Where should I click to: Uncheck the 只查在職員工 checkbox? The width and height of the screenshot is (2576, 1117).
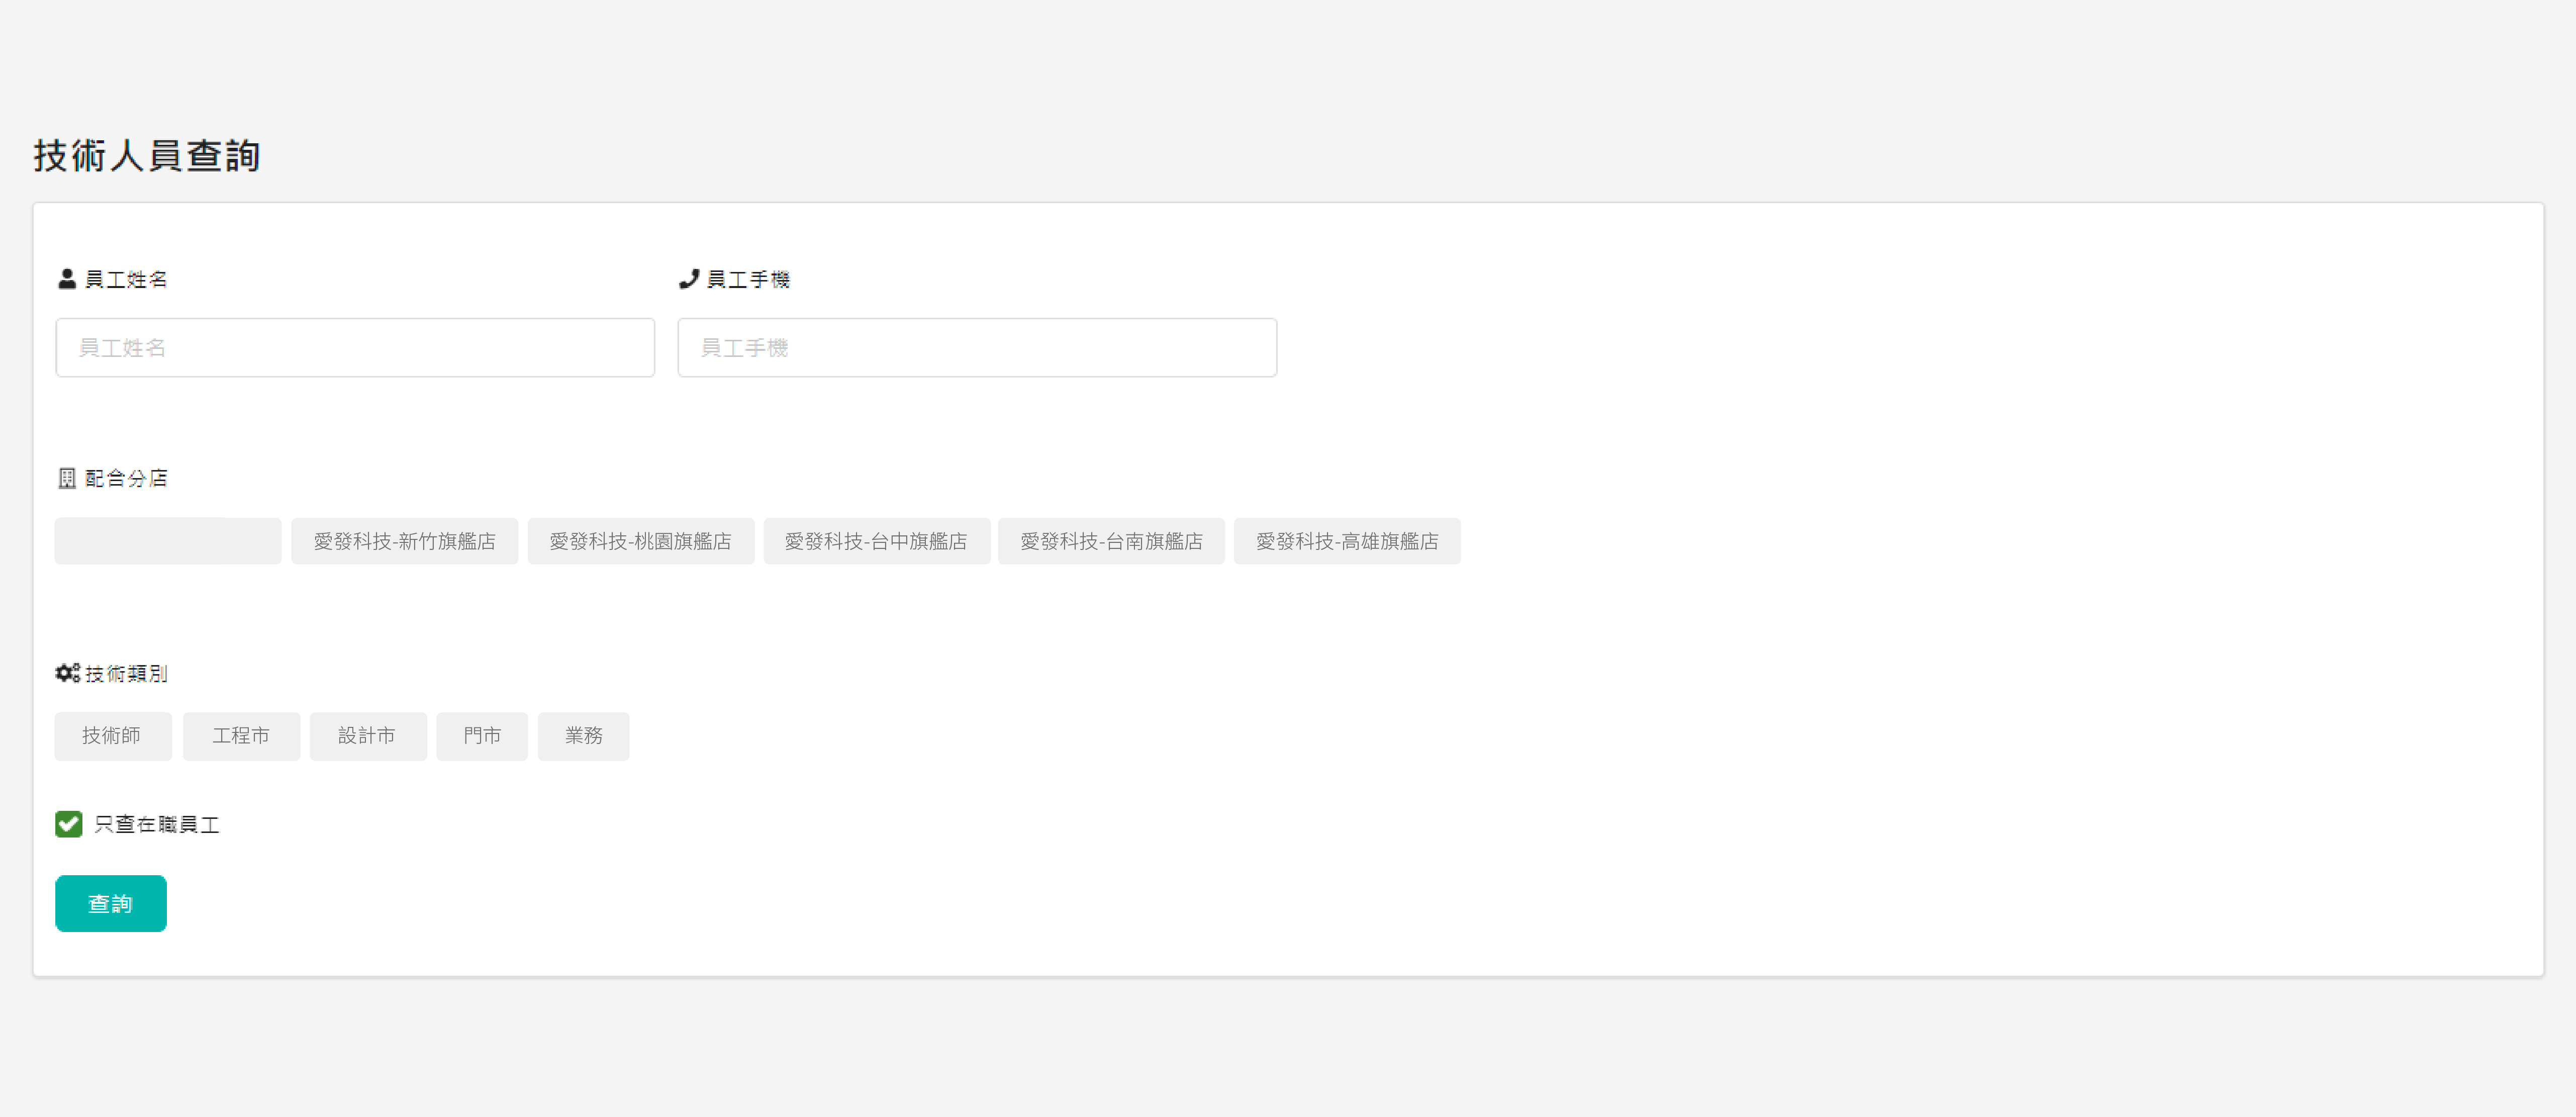[69, 824]
